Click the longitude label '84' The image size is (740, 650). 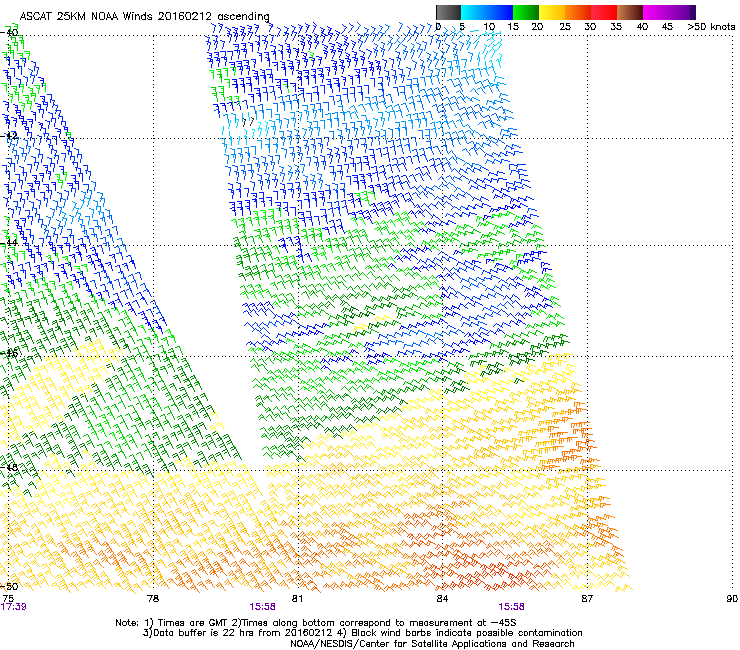442,599
